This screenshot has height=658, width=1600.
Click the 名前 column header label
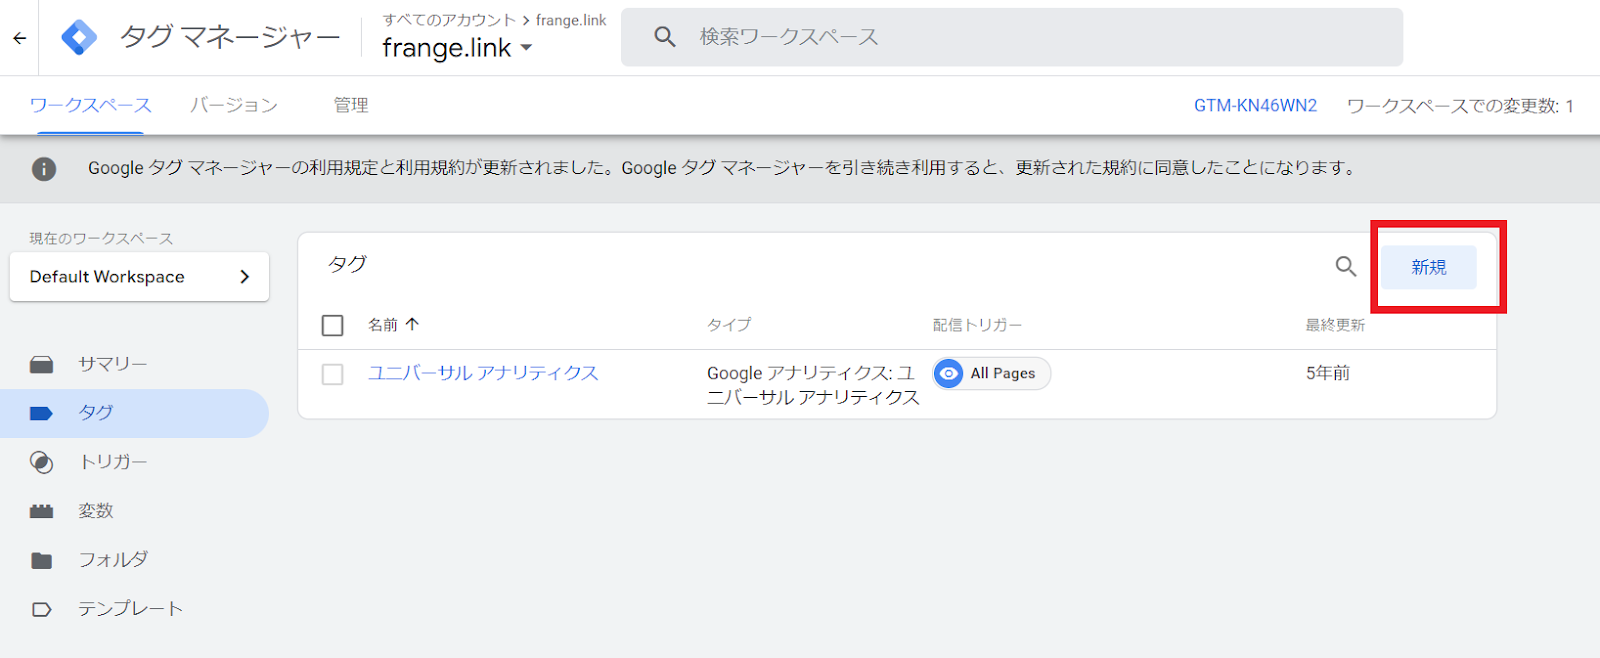383,325
